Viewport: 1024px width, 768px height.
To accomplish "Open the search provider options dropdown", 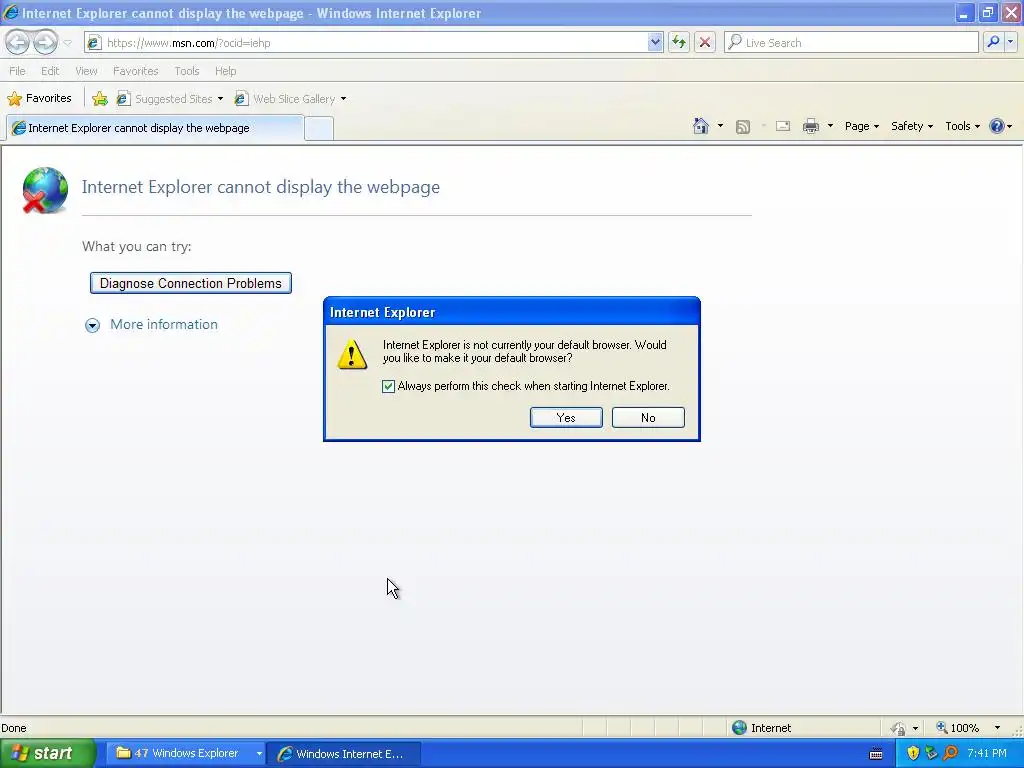I will [x=1010, y=43].
